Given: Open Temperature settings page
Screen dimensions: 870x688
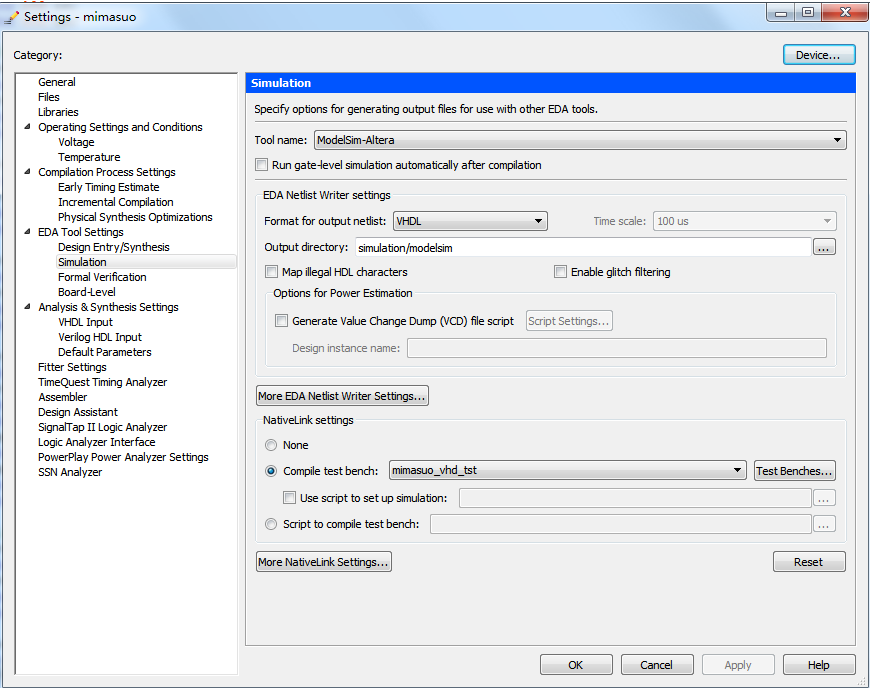Looking at the screenshot, I should coord(89,157).
